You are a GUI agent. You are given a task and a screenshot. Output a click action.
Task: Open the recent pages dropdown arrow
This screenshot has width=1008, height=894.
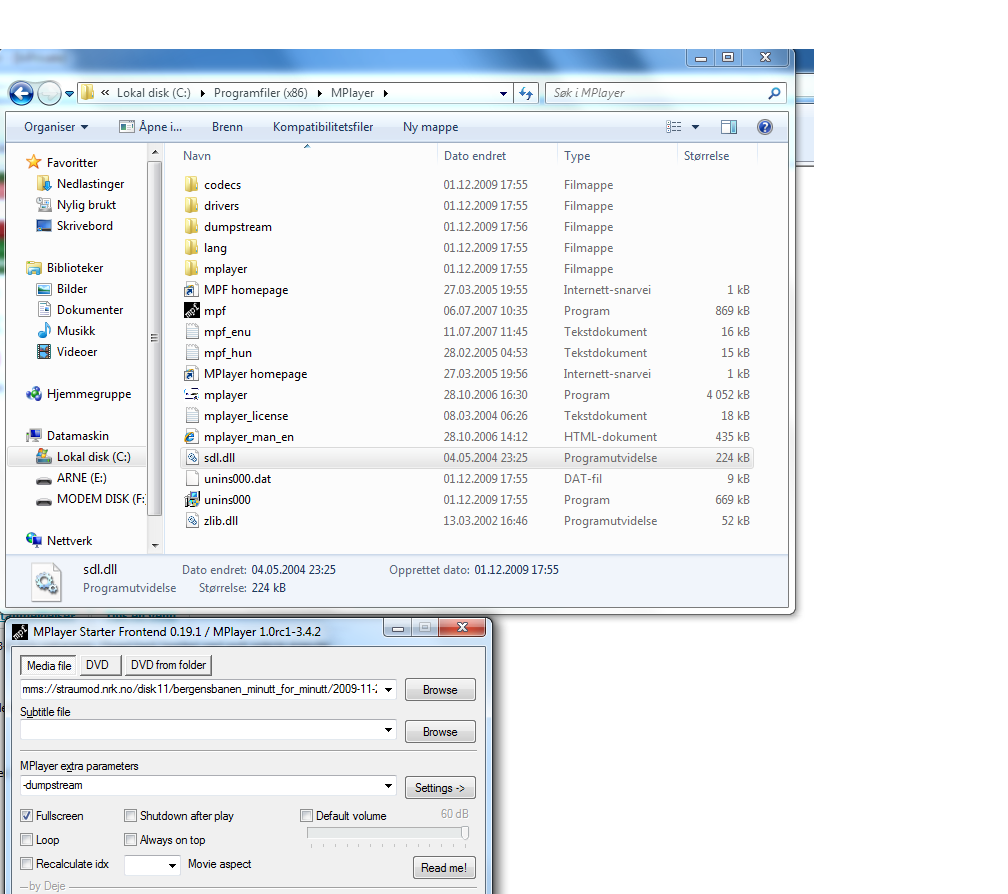pos(69,94)
